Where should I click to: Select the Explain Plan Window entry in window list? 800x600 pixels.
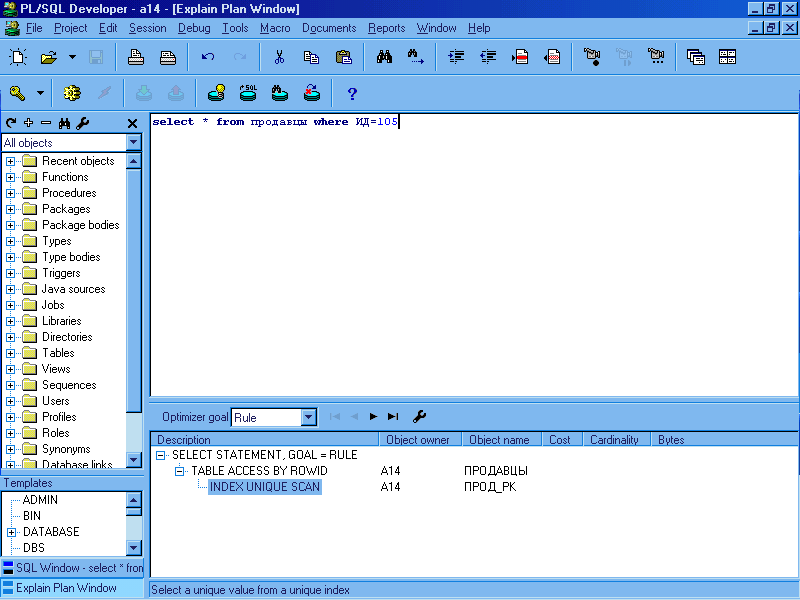pyautogui.click(x=73, y=588)
